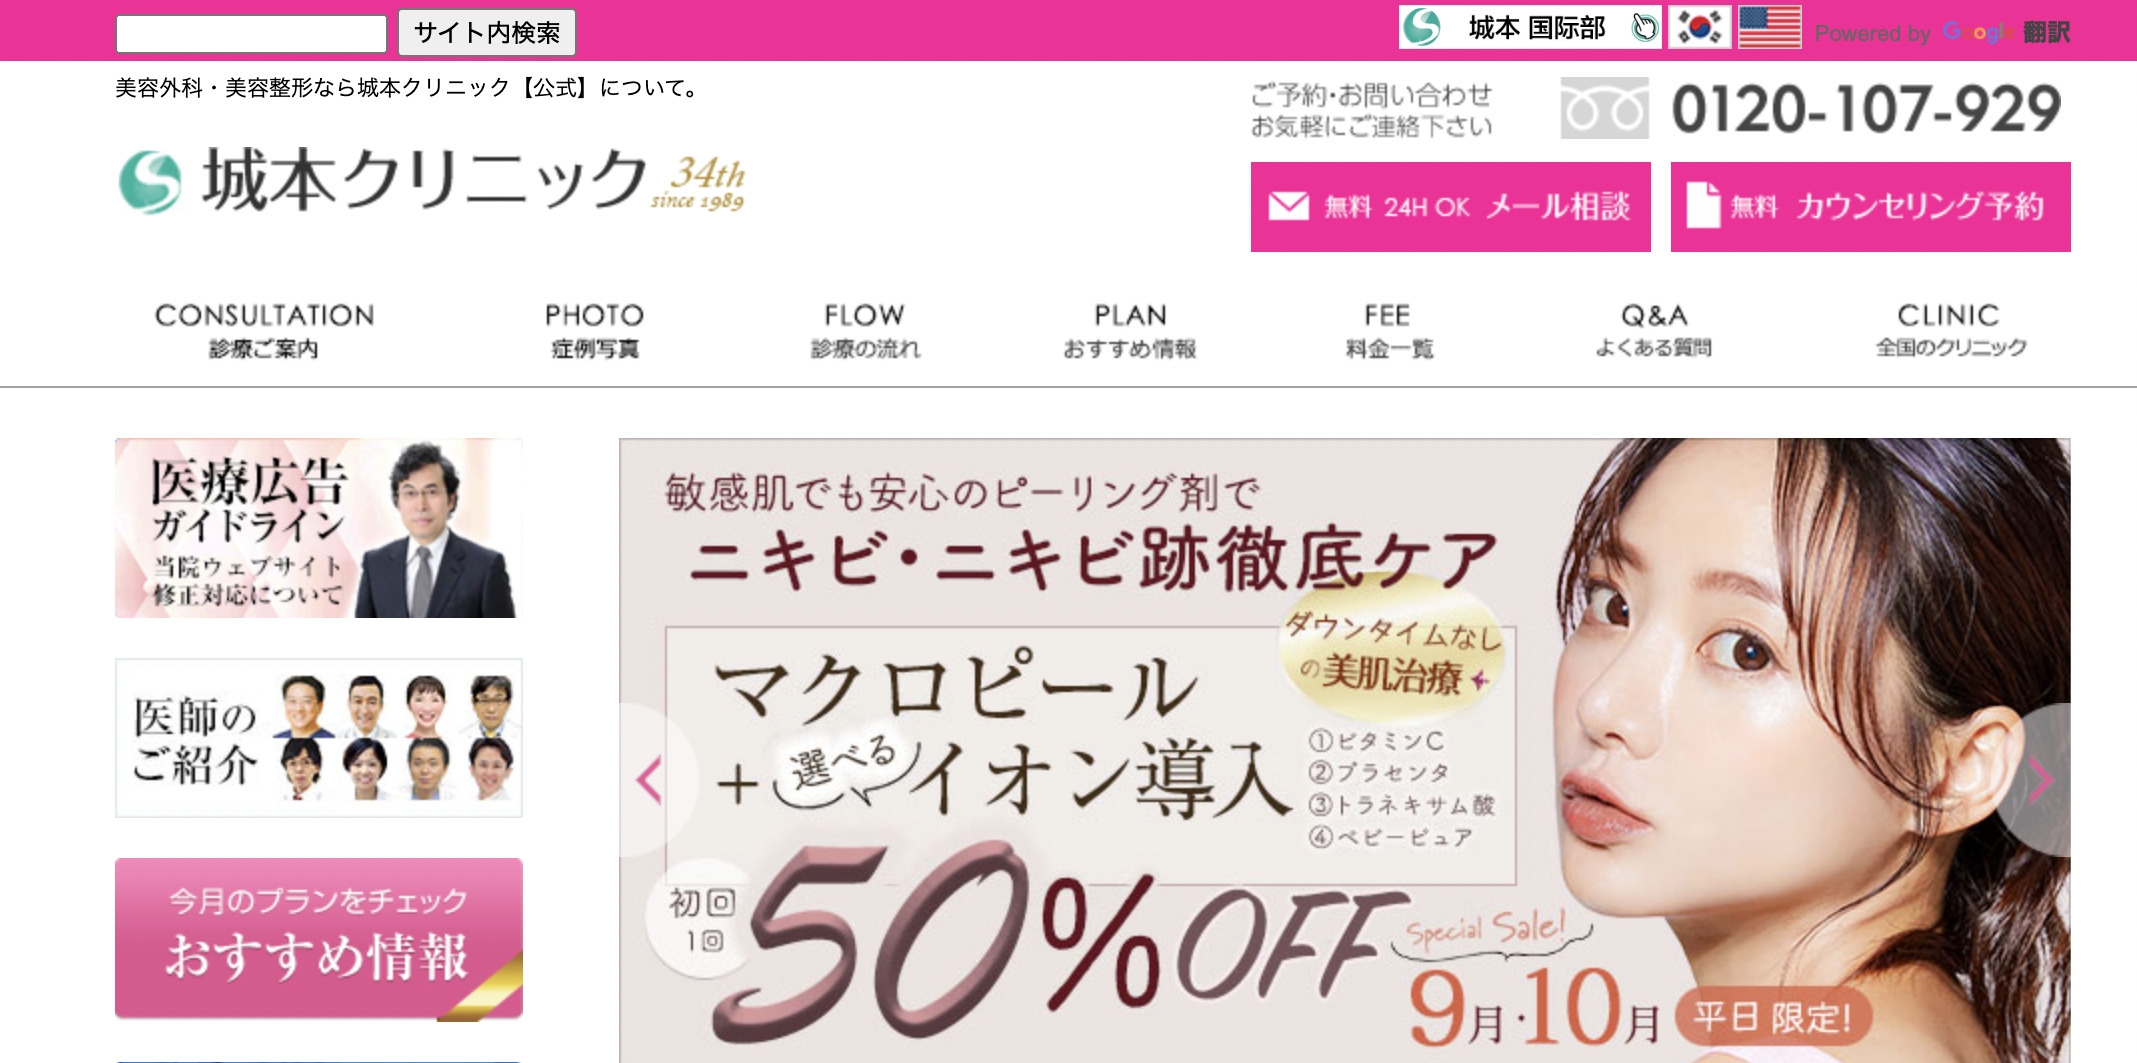The image size is (2137, 1063).
Task: Select the US flag translation icon
Action: coord(1769,28)
